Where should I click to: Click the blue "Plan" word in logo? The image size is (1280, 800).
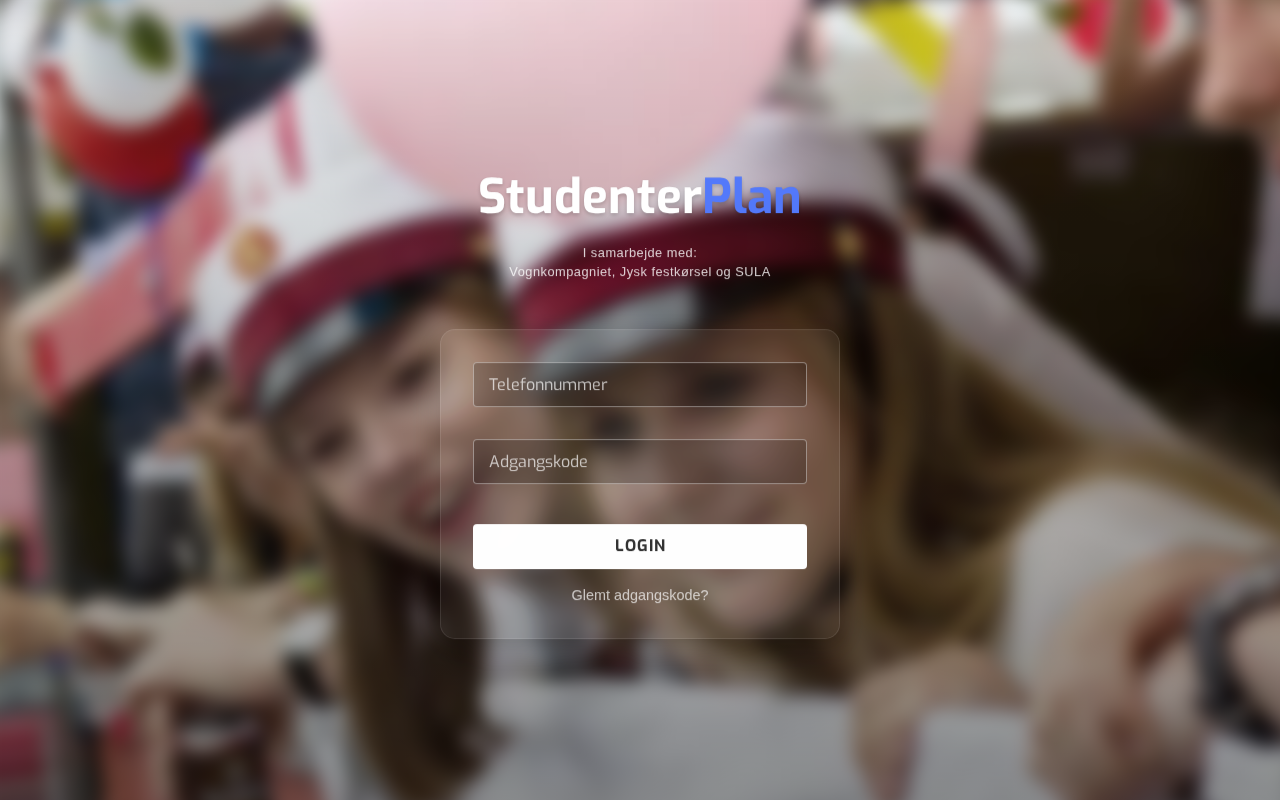(752, 197)
